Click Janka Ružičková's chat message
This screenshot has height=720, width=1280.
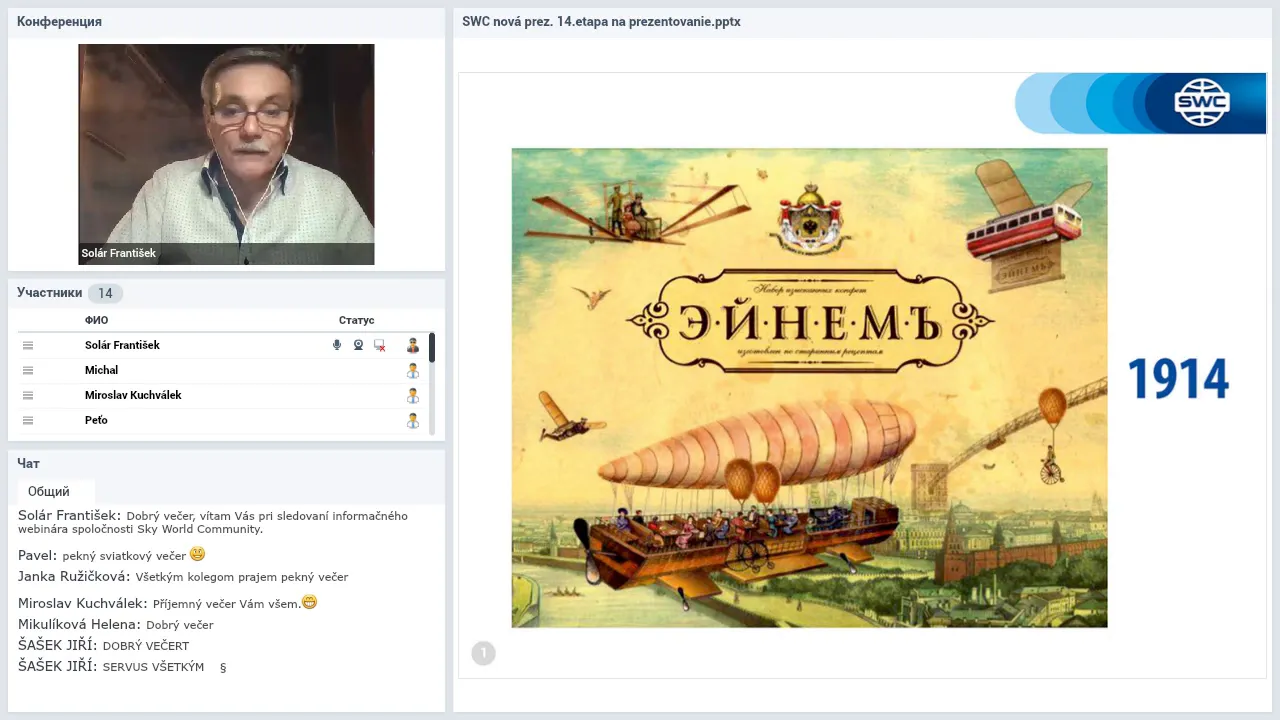tap(183, 577)
